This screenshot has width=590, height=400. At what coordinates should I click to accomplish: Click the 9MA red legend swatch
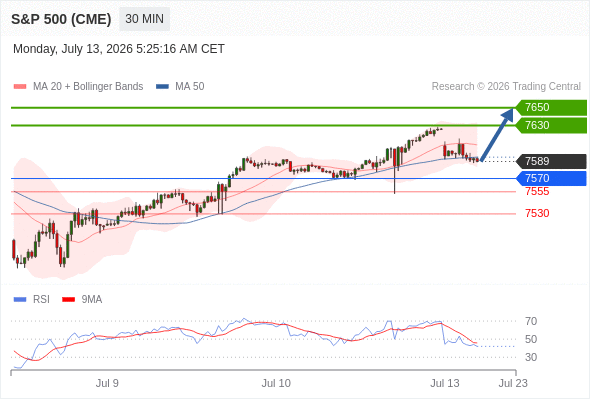point(68,300)
